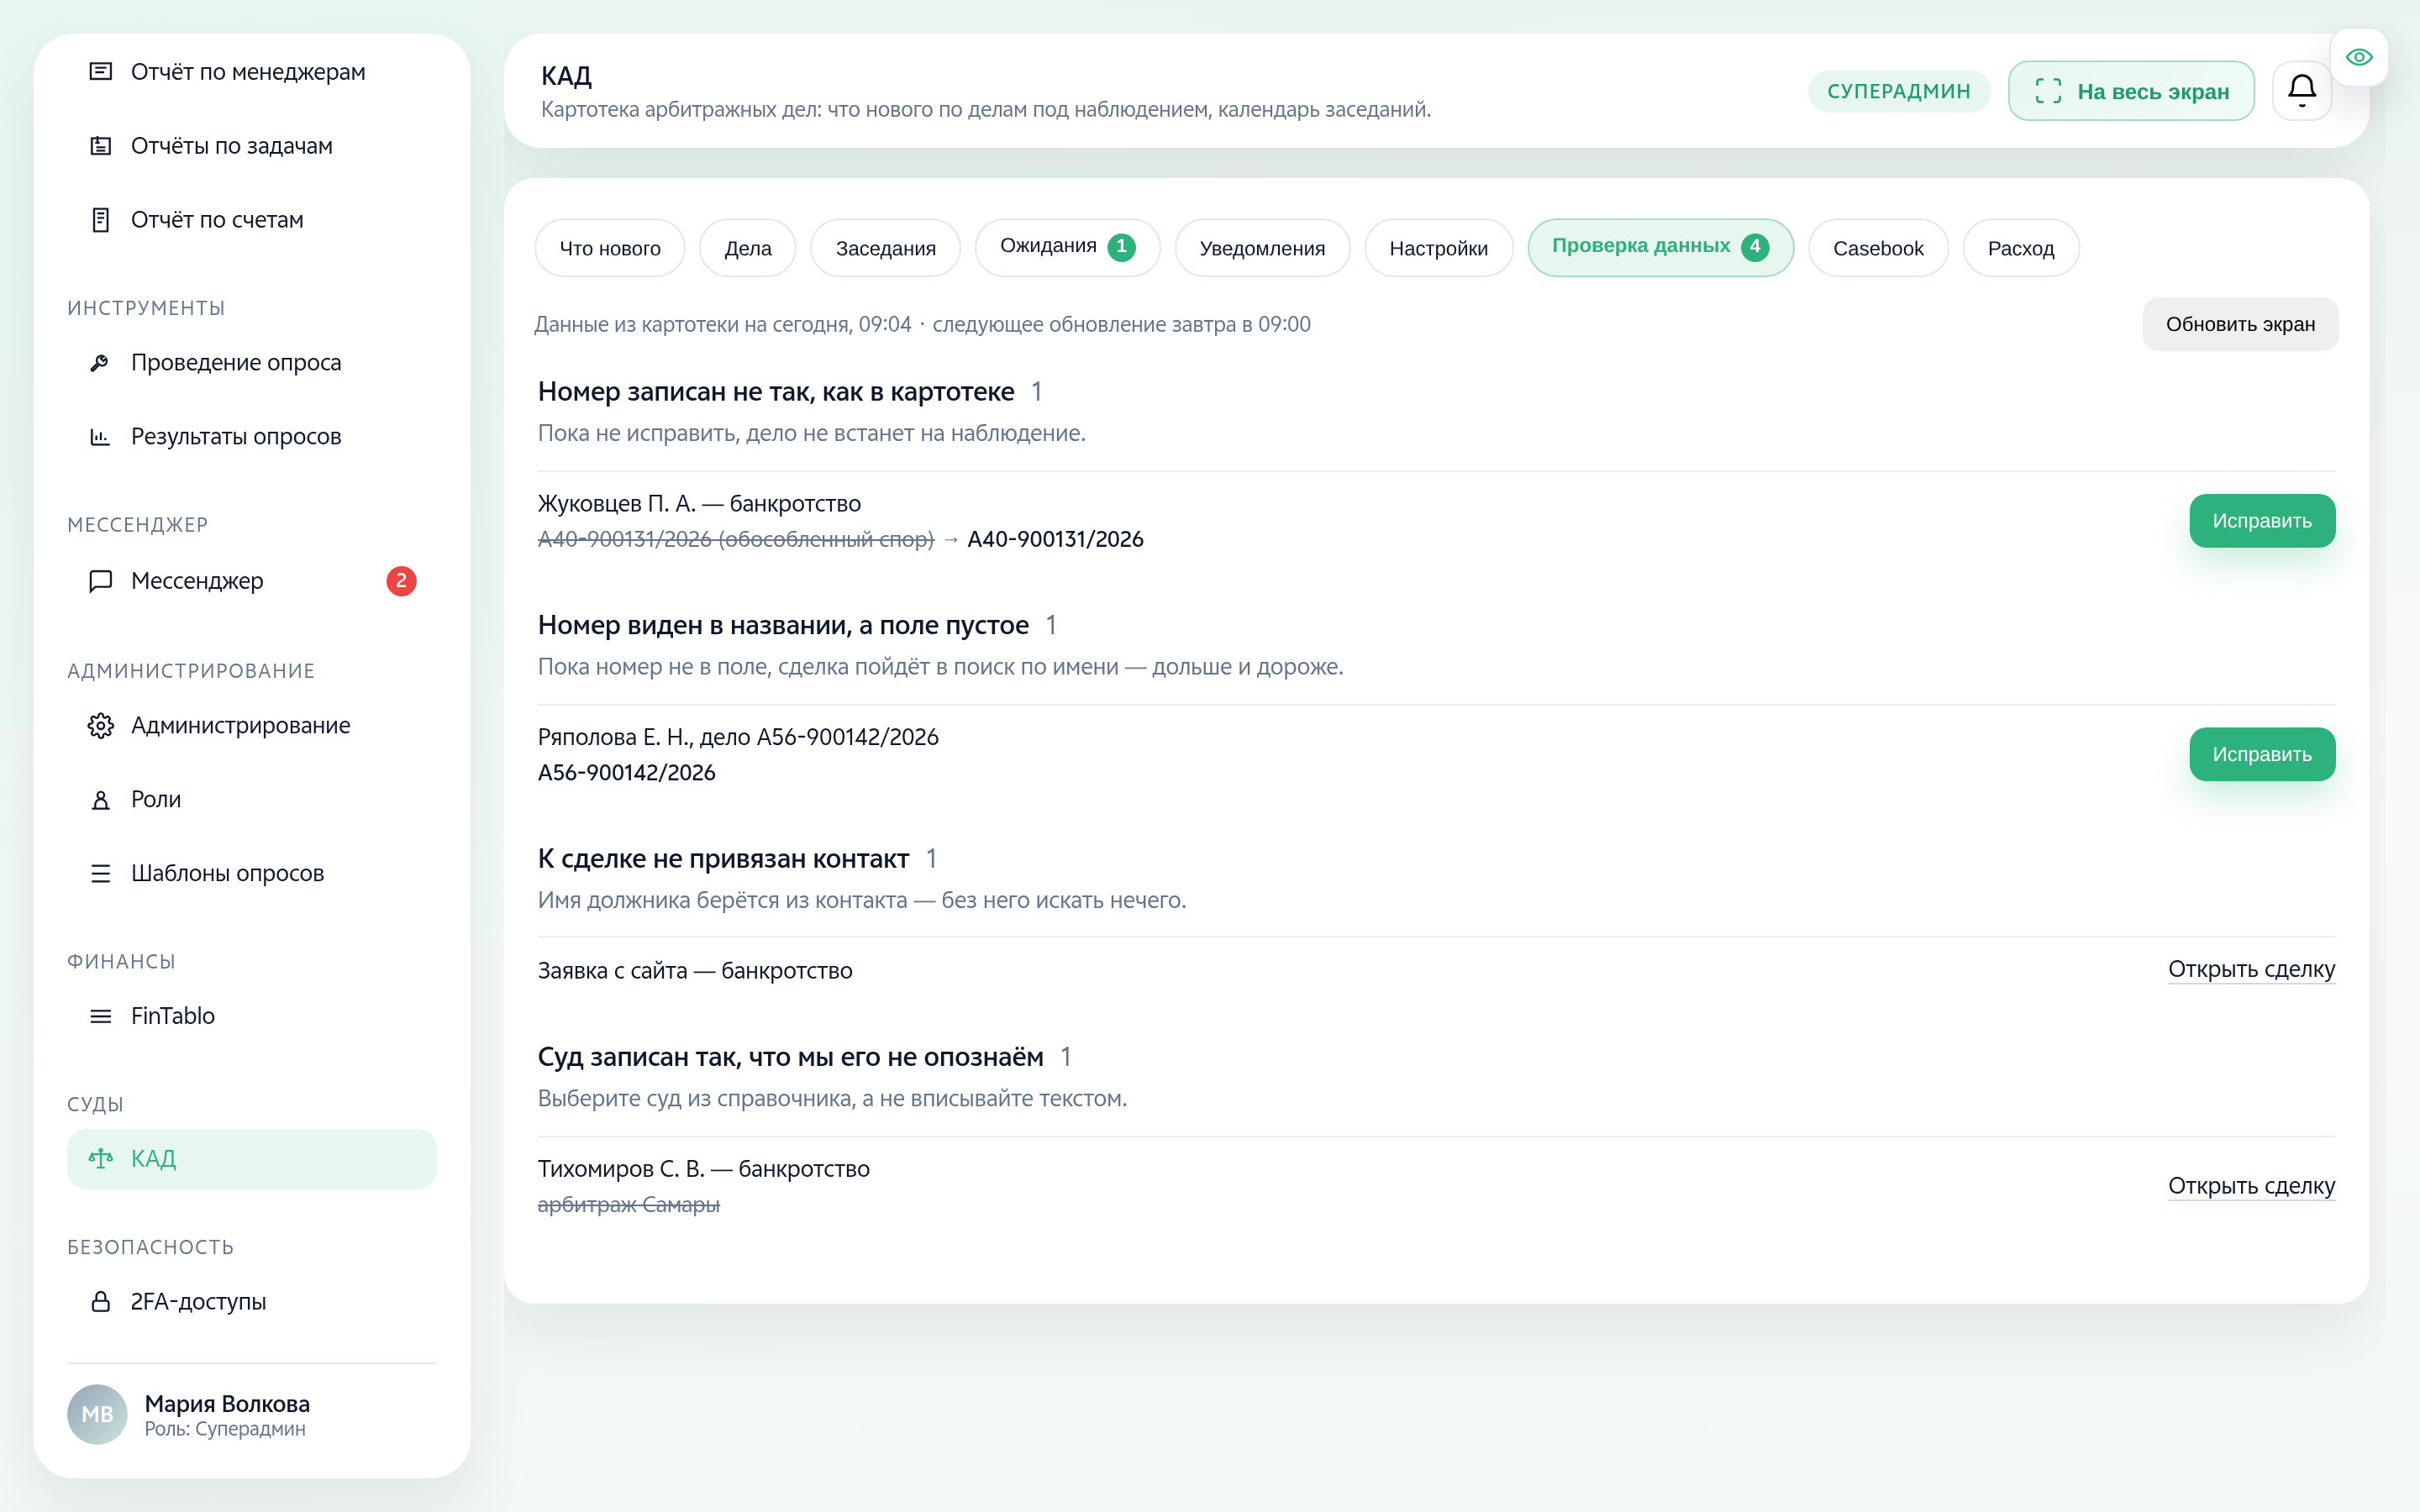Switch to the Расход tab
The image size is (2420, 1512).
2021,248
